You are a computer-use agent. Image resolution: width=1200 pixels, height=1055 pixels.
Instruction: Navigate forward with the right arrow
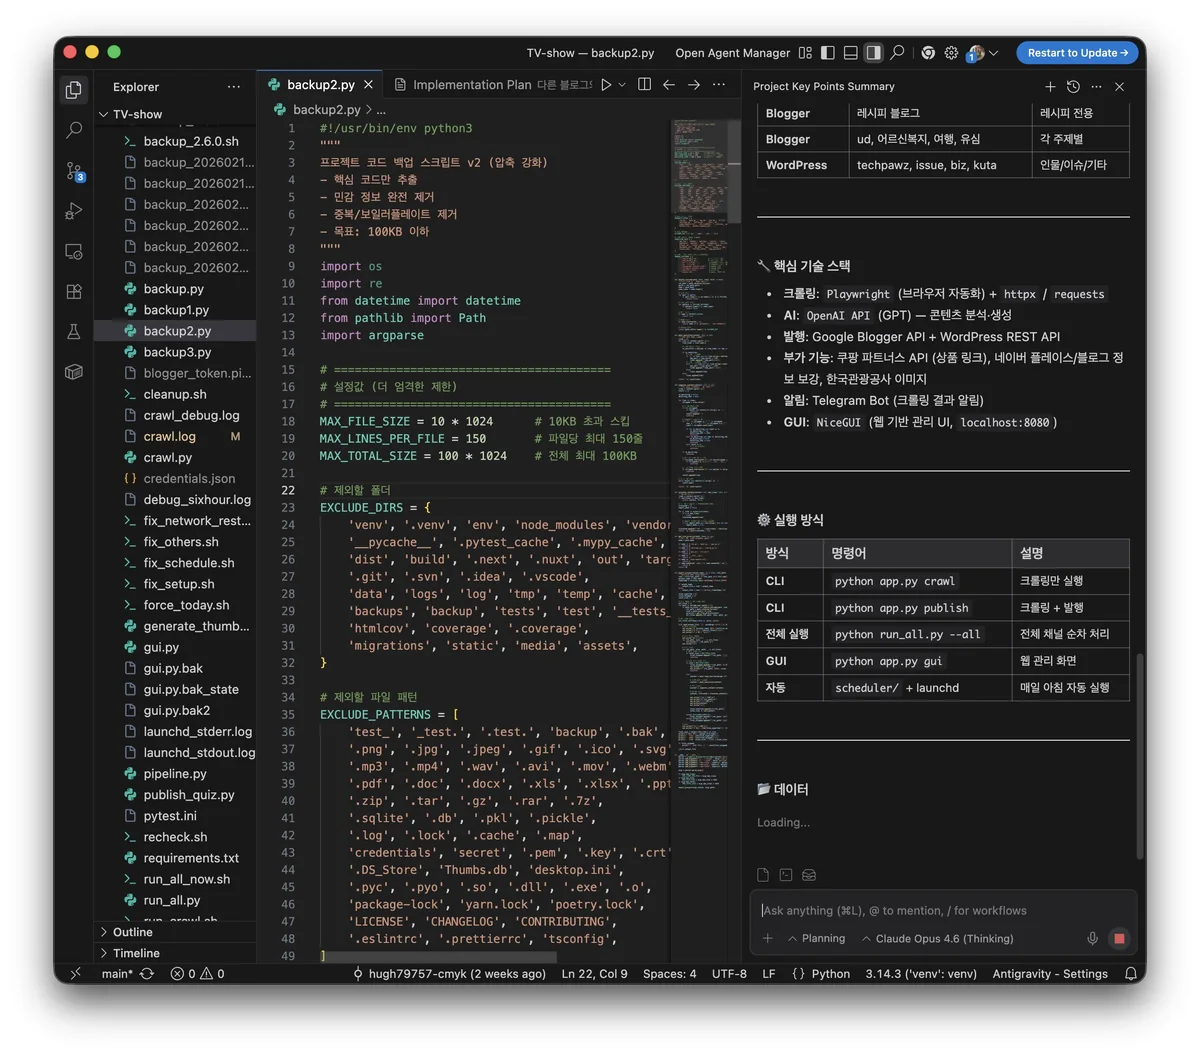tap(694, 85)
